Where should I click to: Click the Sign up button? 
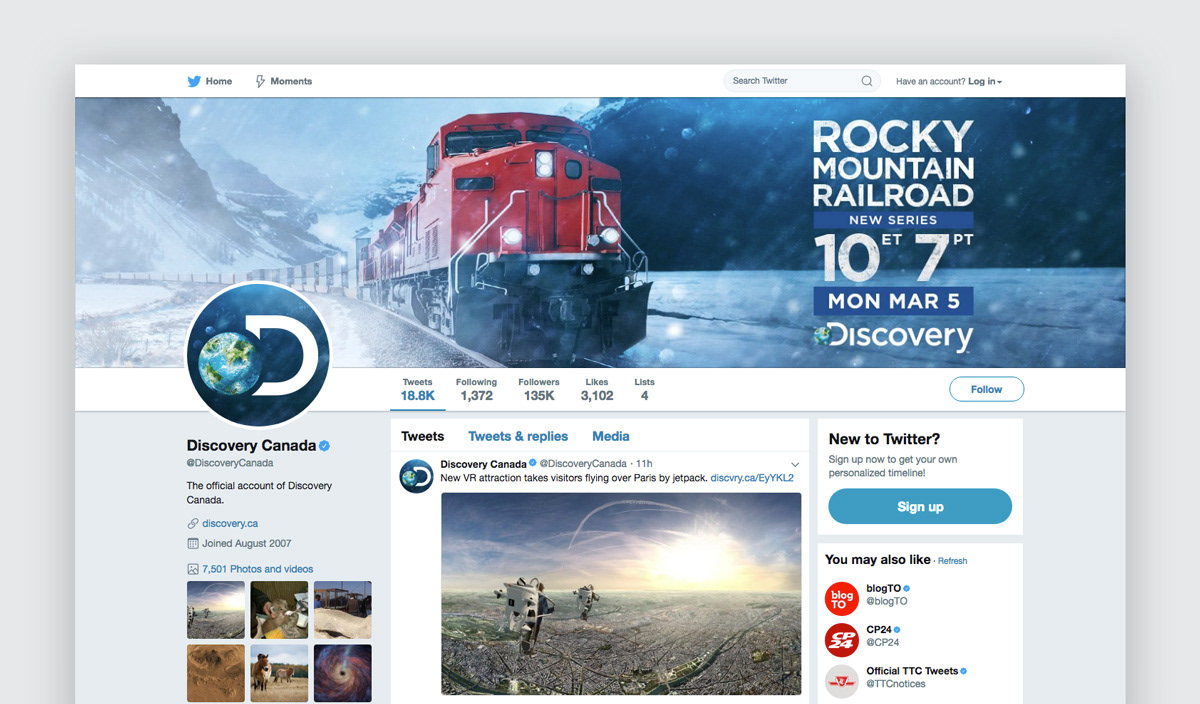920,506
